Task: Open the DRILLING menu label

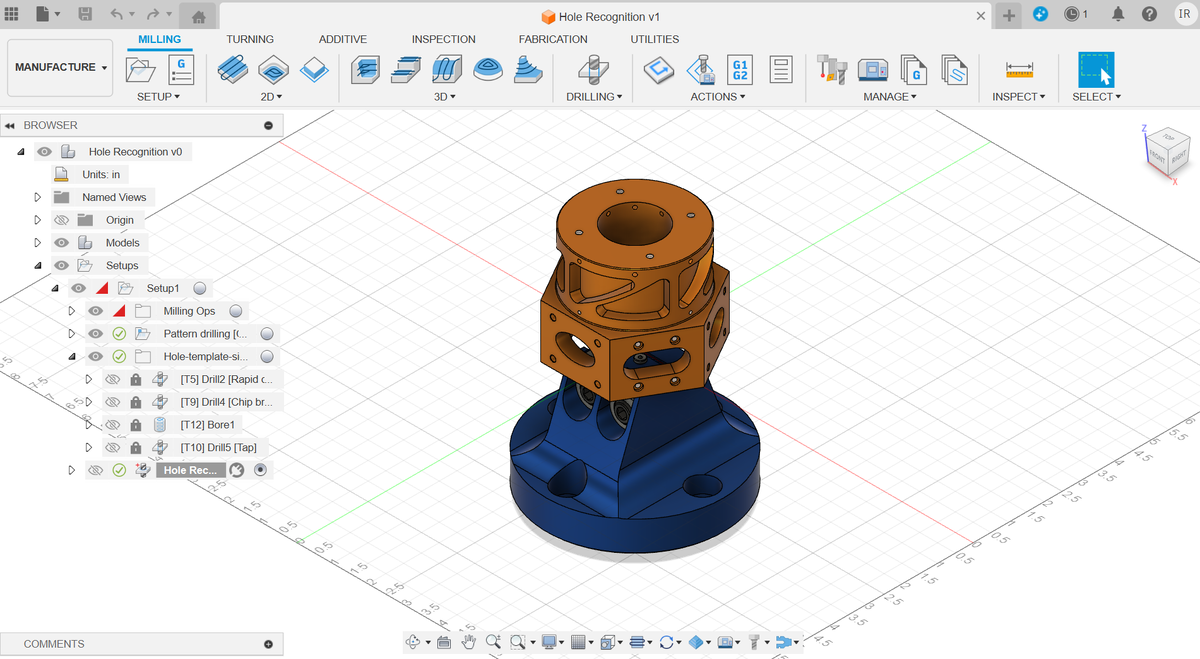Action: pos(593,97)
